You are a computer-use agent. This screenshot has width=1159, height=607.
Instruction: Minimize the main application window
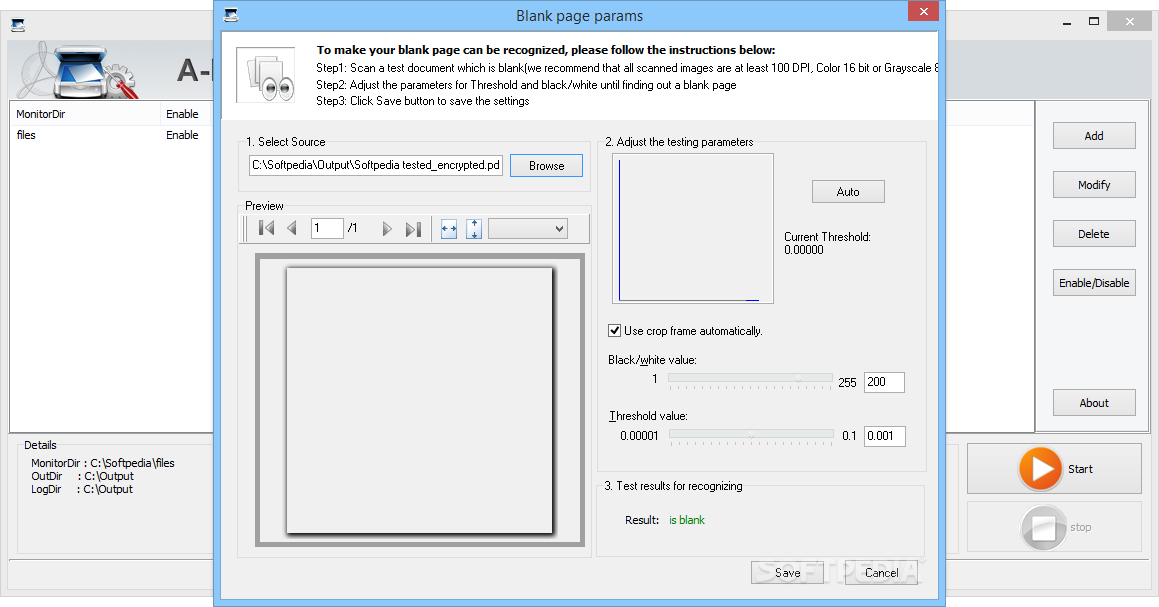tap(1067, 22)
